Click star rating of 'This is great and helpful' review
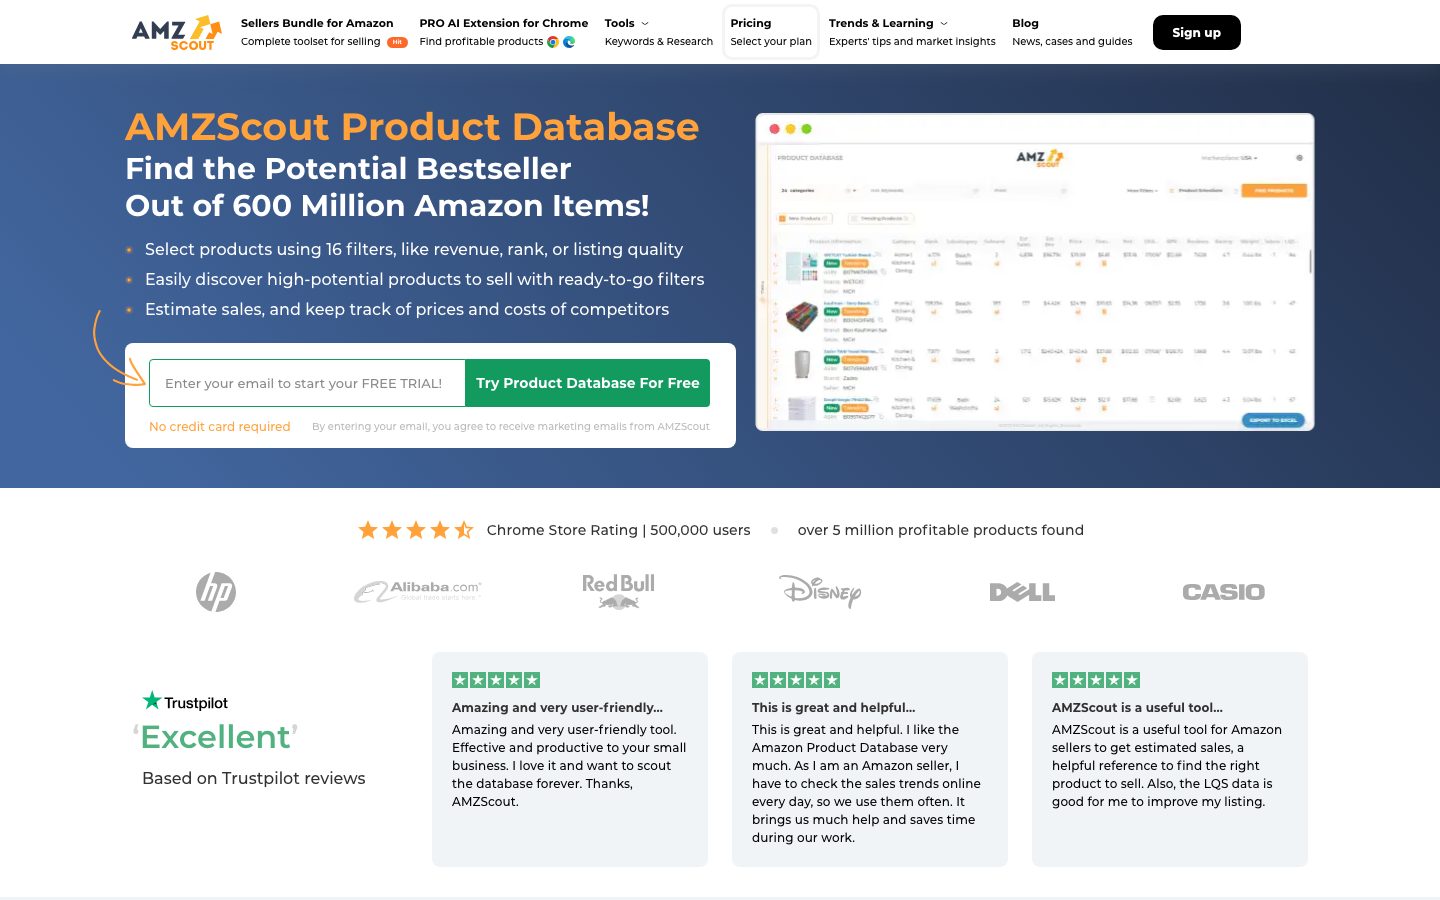Screen dimensions: 1440x900 pyautogui.click(x=796, y=680)
